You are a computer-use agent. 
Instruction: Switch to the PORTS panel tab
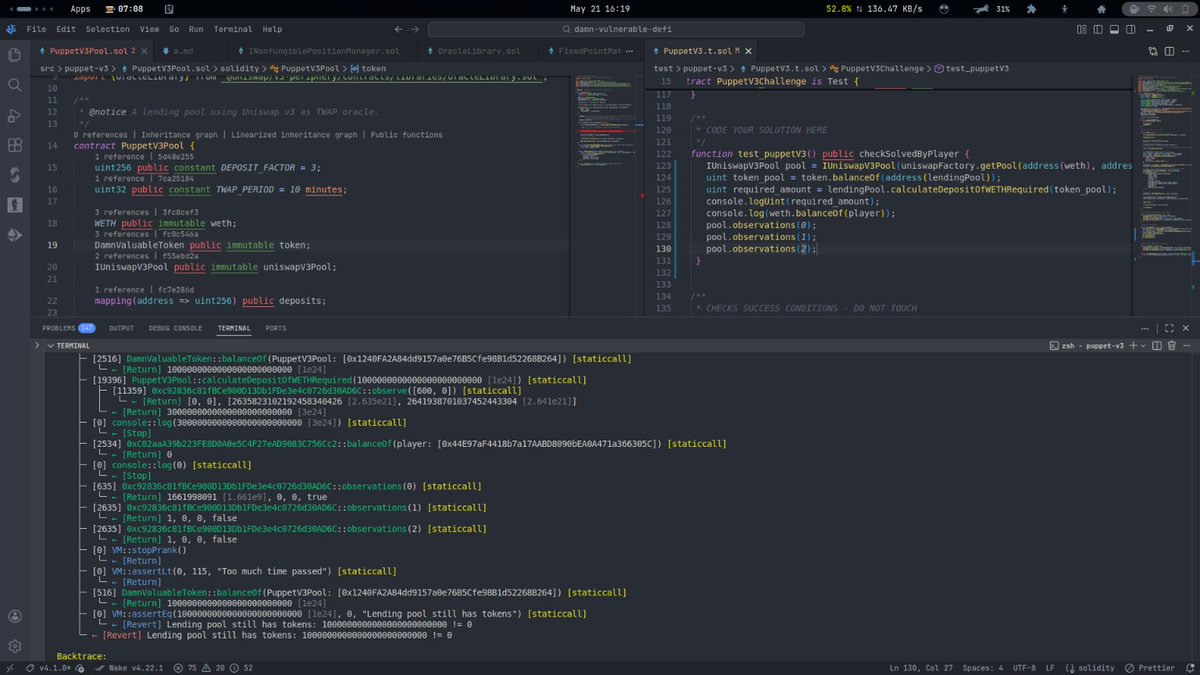pyautogui.click(x=276, y=328)
